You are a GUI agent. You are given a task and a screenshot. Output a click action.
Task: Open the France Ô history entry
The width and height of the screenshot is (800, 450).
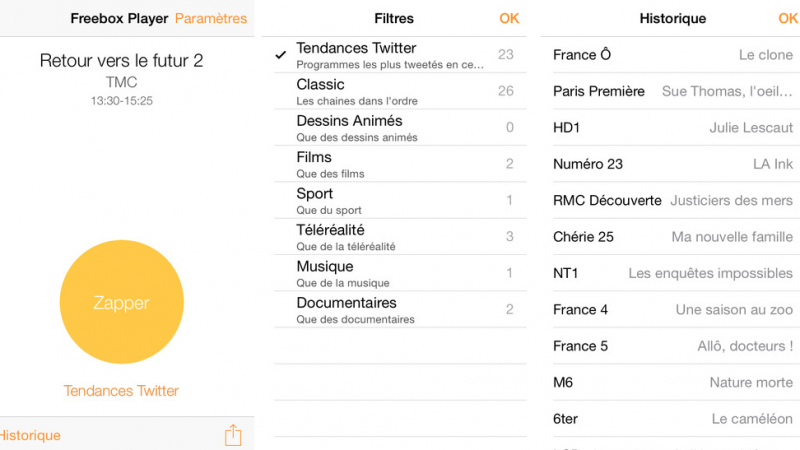coord(672,55)
